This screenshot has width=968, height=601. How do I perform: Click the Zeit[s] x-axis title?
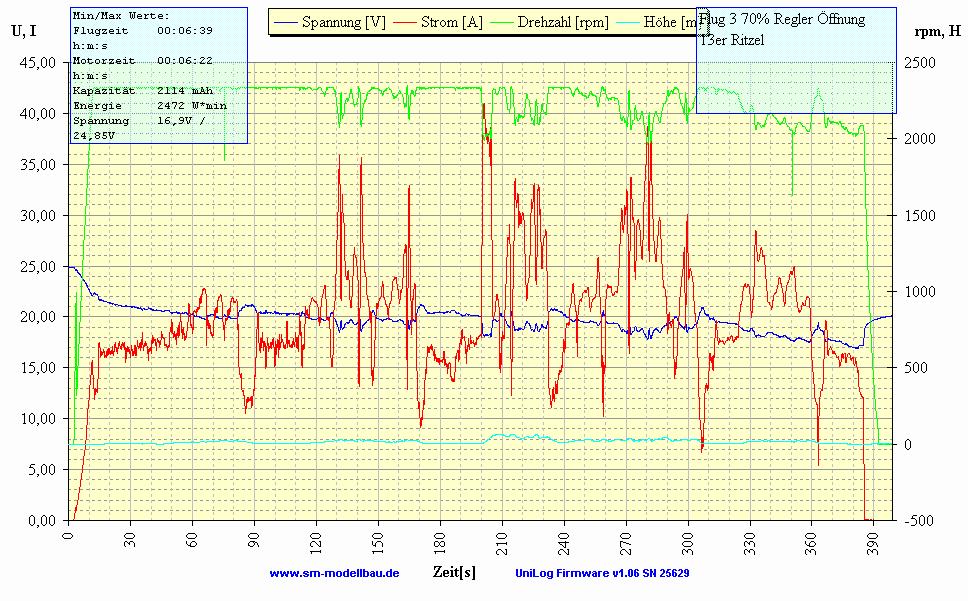[x=454, y=572]
